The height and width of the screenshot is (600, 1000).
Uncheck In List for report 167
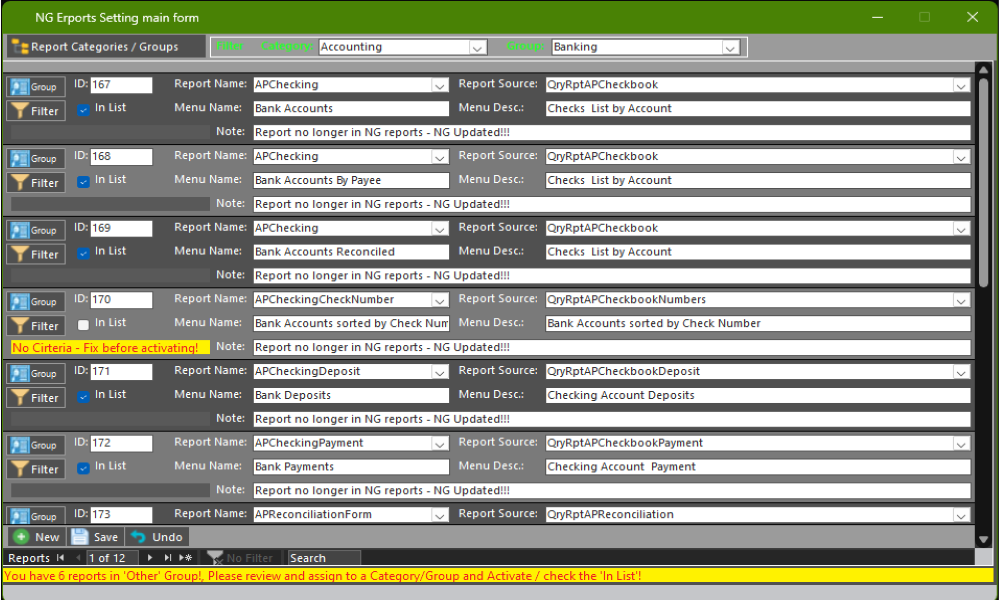84,109
